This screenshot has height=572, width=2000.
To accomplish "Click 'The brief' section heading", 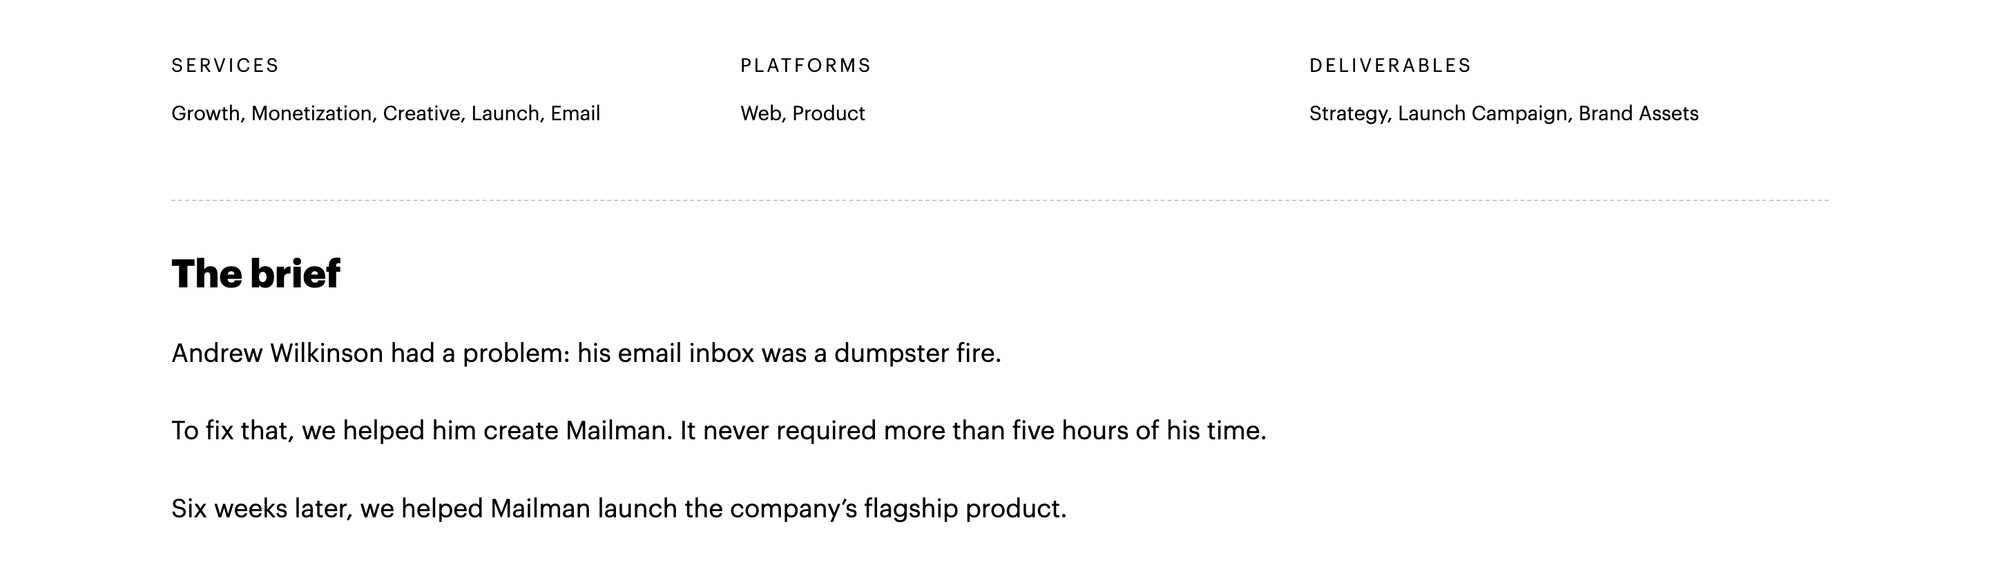I will [x=256, y=274].
